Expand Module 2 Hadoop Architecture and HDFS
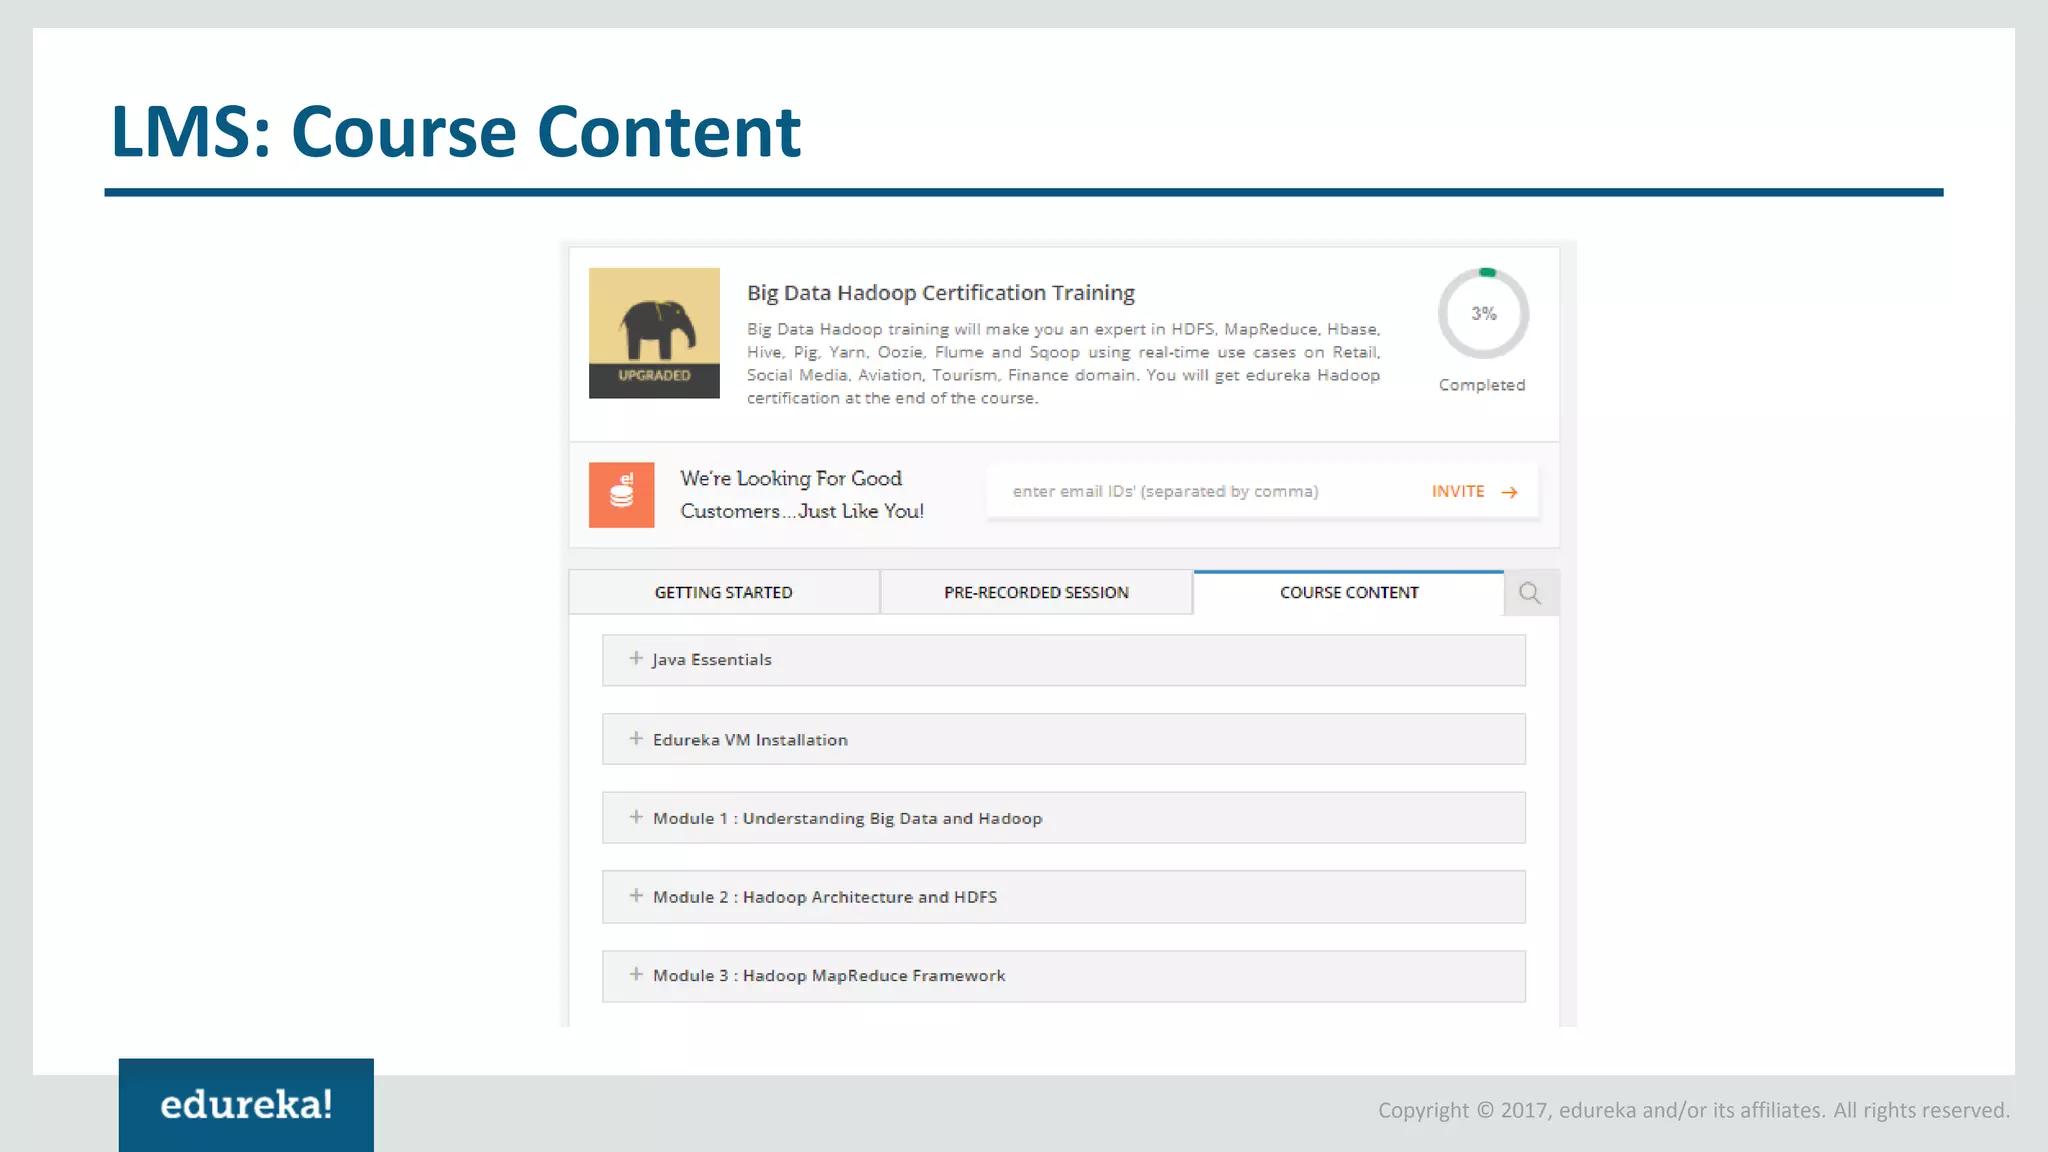 (x=824, y=897)
